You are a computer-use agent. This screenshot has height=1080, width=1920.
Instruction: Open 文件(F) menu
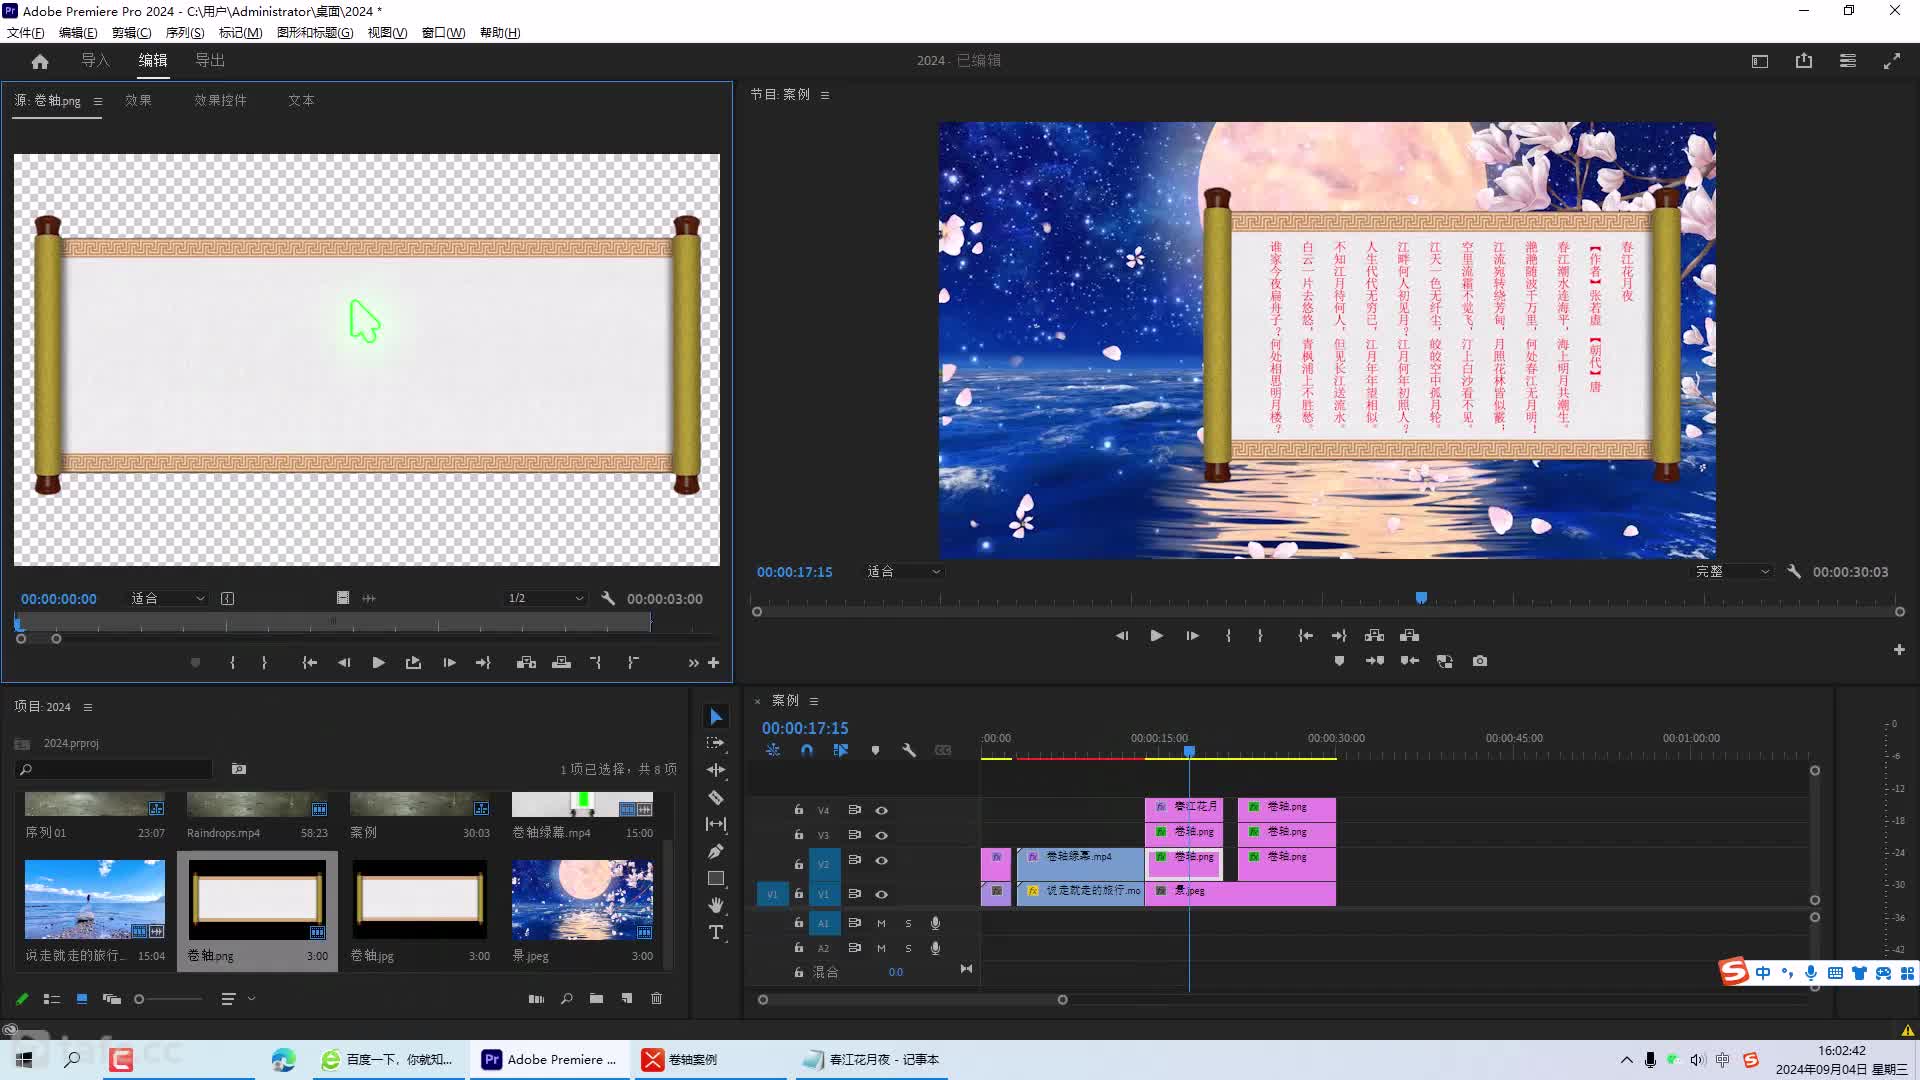pos(25,33)
